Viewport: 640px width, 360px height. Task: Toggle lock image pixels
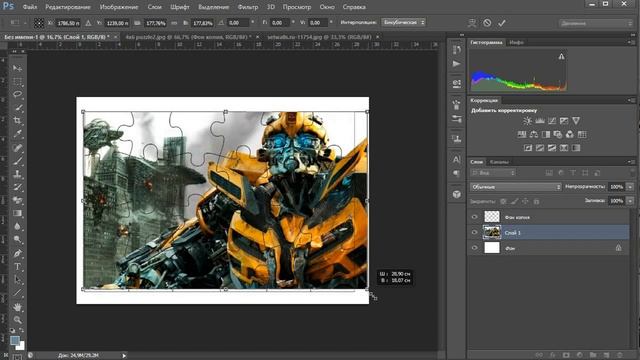(514, 201)
